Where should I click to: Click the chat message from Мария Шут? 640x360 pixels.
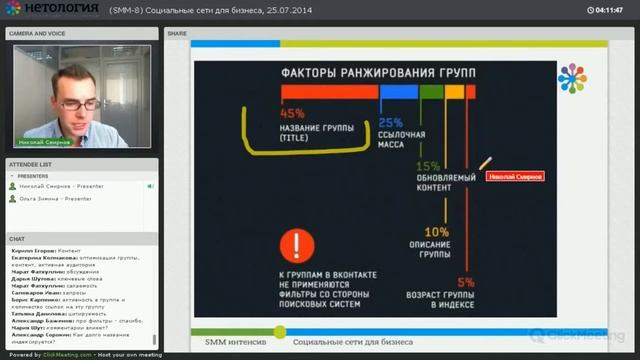(x=60, y=328)
